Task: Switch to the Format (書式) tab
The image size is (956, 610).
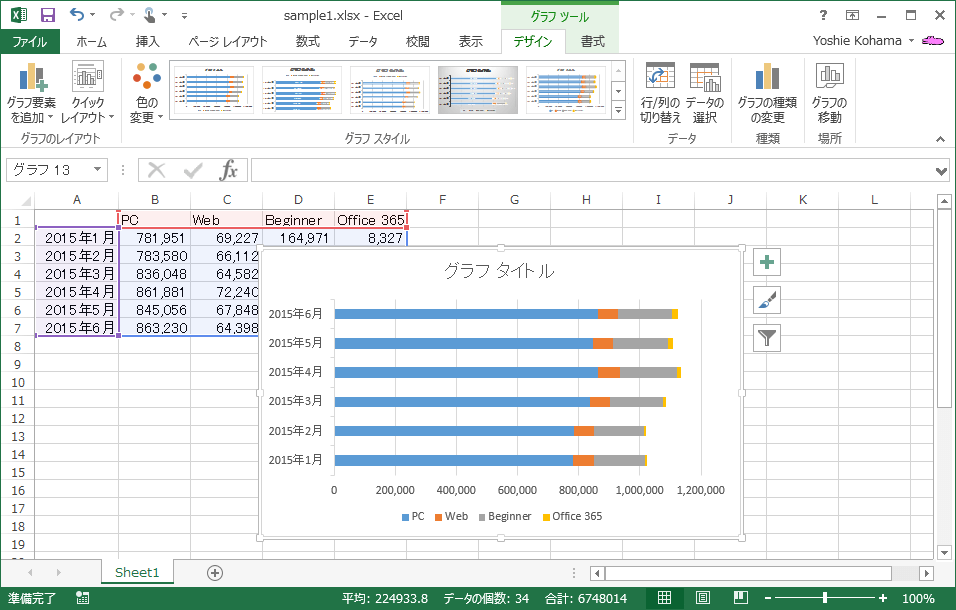Action: pos(592,41)
